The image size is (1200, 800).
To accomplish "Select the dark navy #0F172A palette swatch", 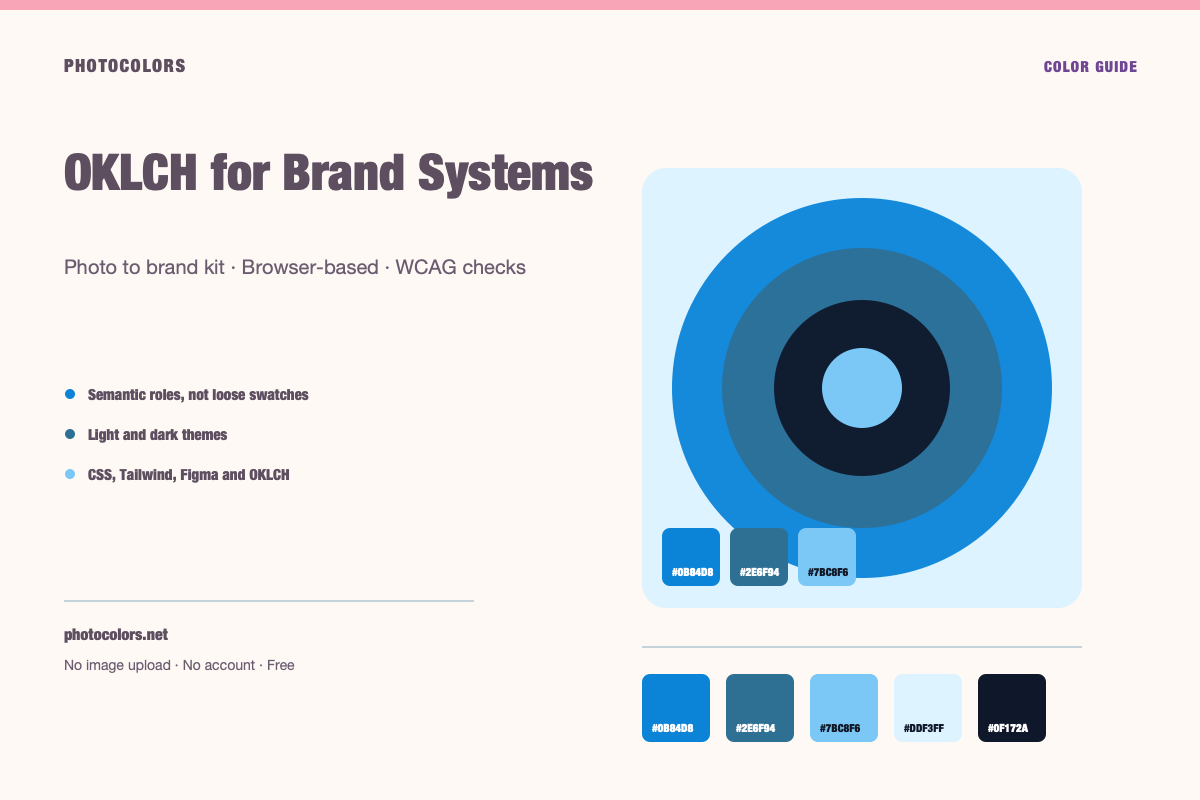I will coord(1012,708).
